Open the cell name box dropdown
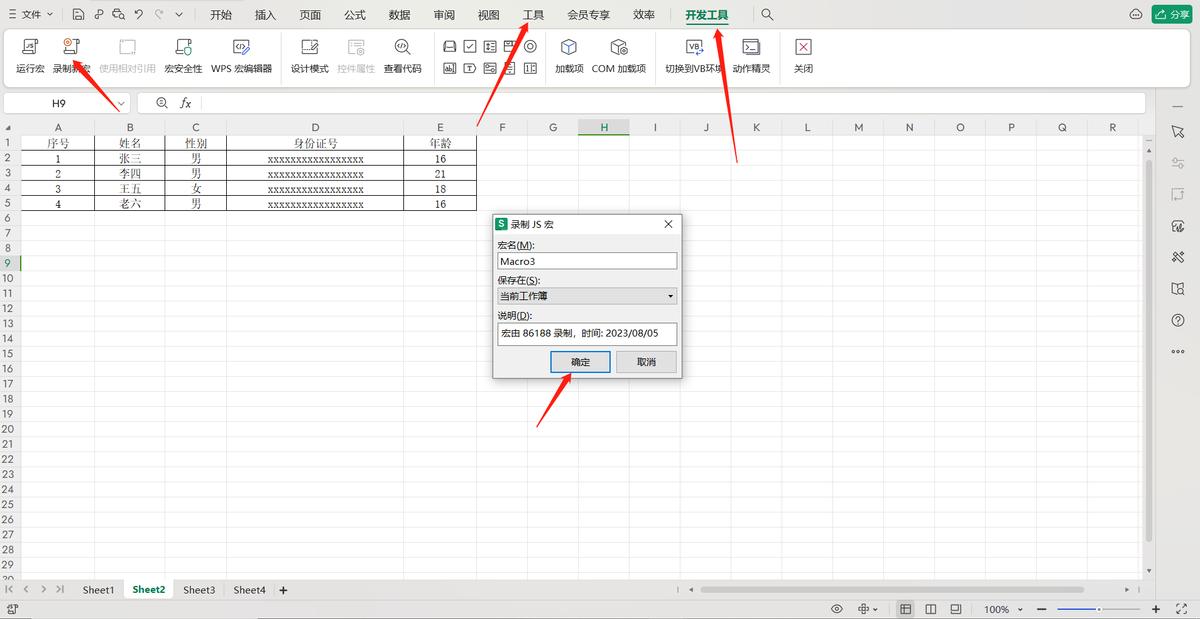This screenshot has height=619, width=1200. point(120,102)
